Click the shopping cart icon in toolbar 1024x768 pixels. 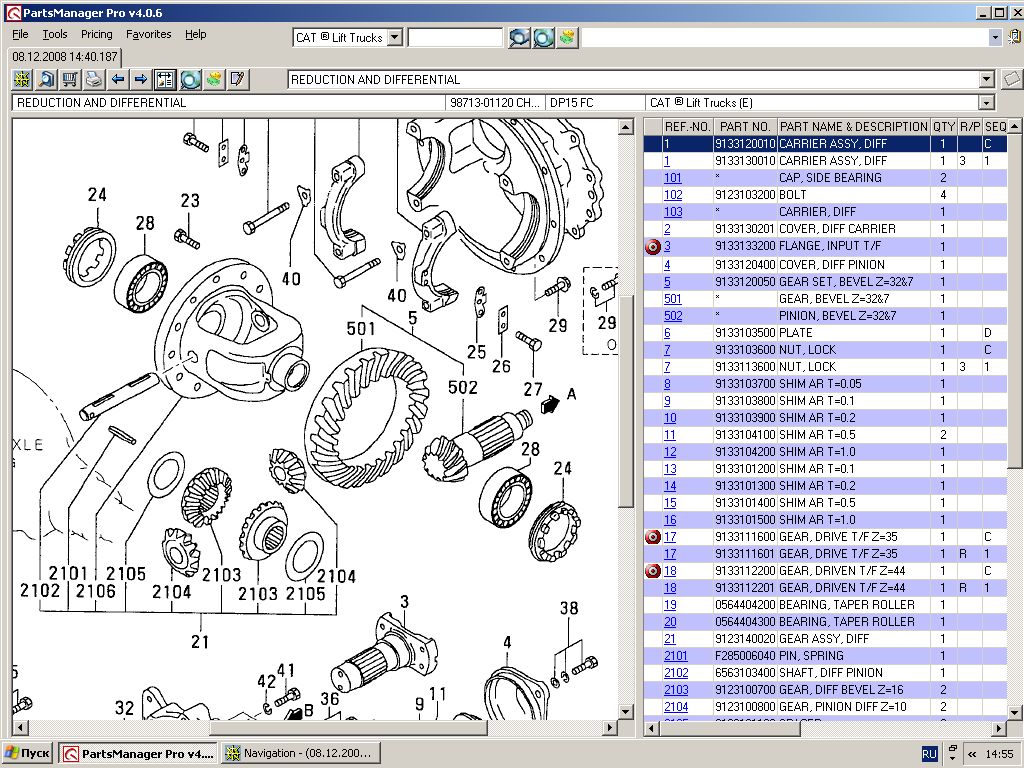(x=70, y=79)
